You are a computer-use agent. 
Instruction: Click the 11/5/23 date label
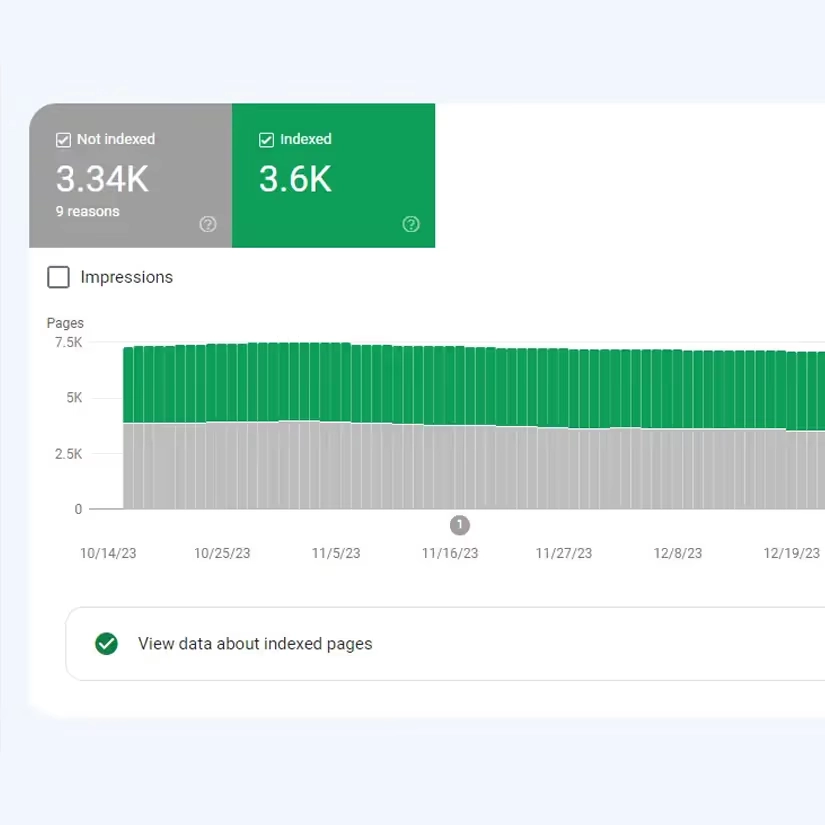coord(336,554)
